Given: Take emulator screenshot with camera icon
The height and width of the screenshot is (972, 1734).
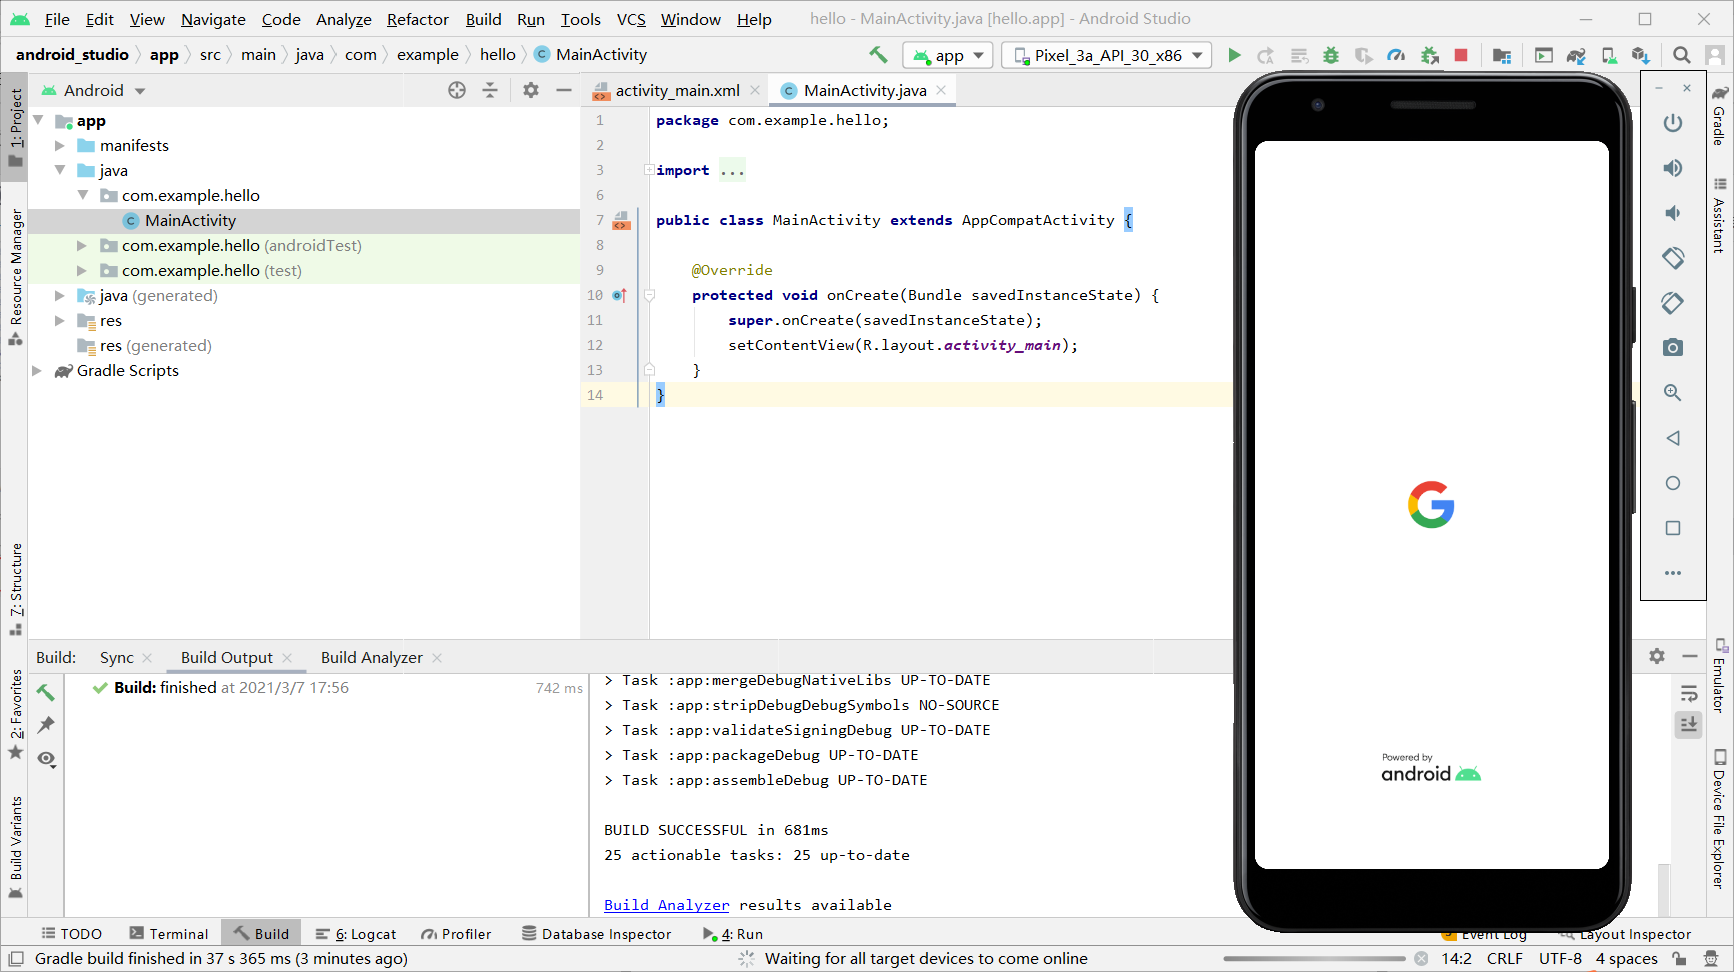Looking at the screenshot, I should (1673, 348).
